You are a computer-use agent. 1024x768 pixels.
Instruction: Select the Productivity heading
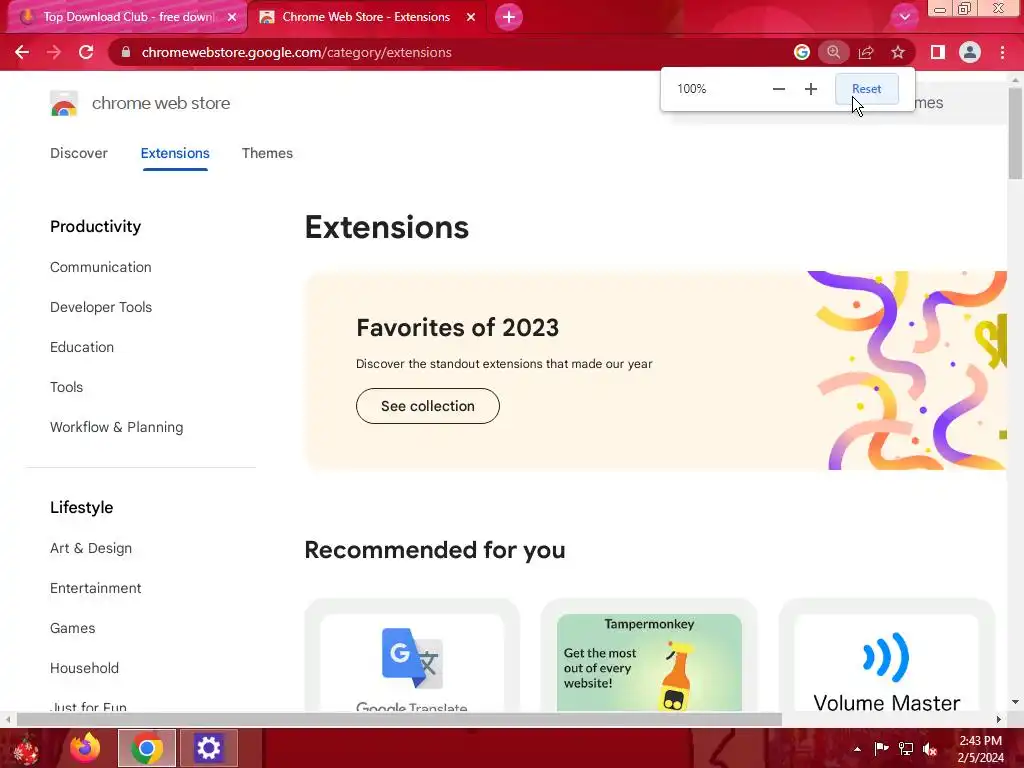(95, 227)
